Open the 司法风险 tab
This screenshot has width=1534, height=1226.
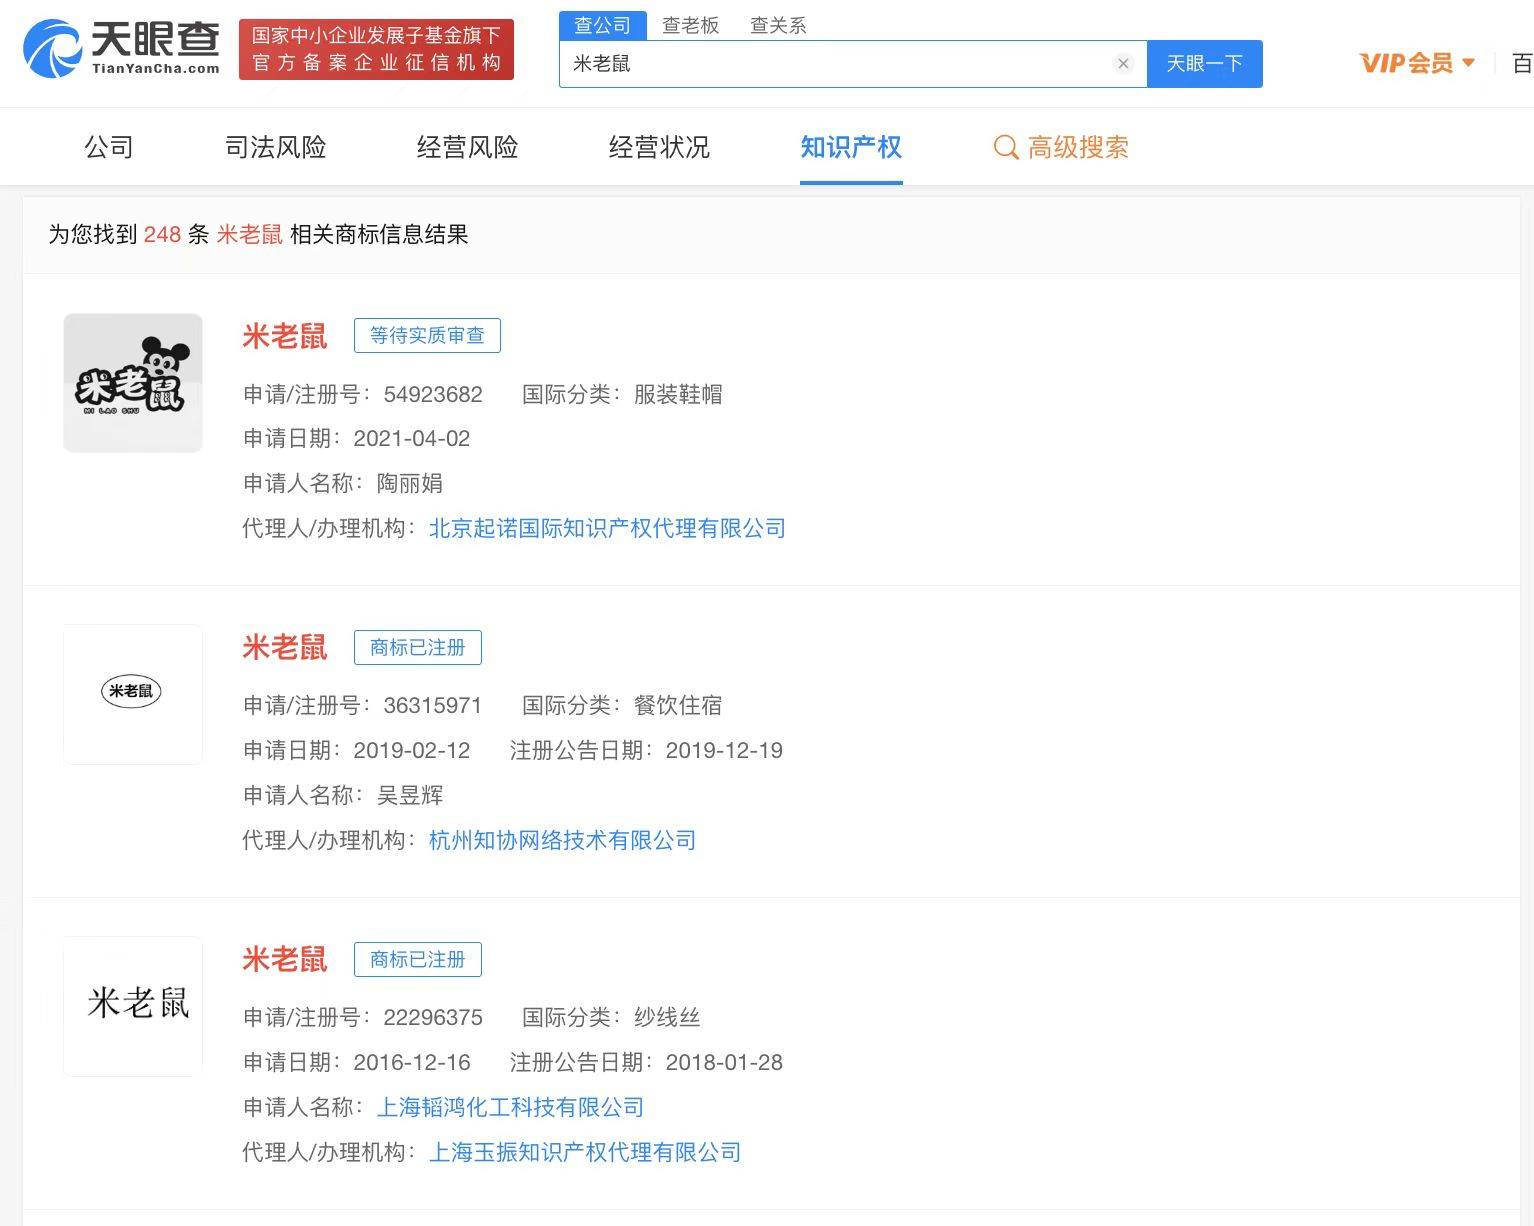pos(276,147)
